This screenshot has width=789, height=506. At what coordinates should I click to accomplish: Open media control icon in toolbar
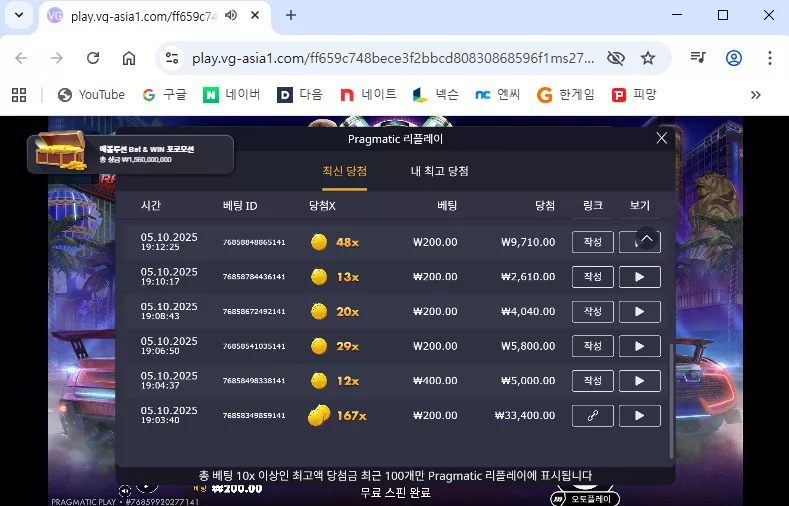tap(698, 58)
